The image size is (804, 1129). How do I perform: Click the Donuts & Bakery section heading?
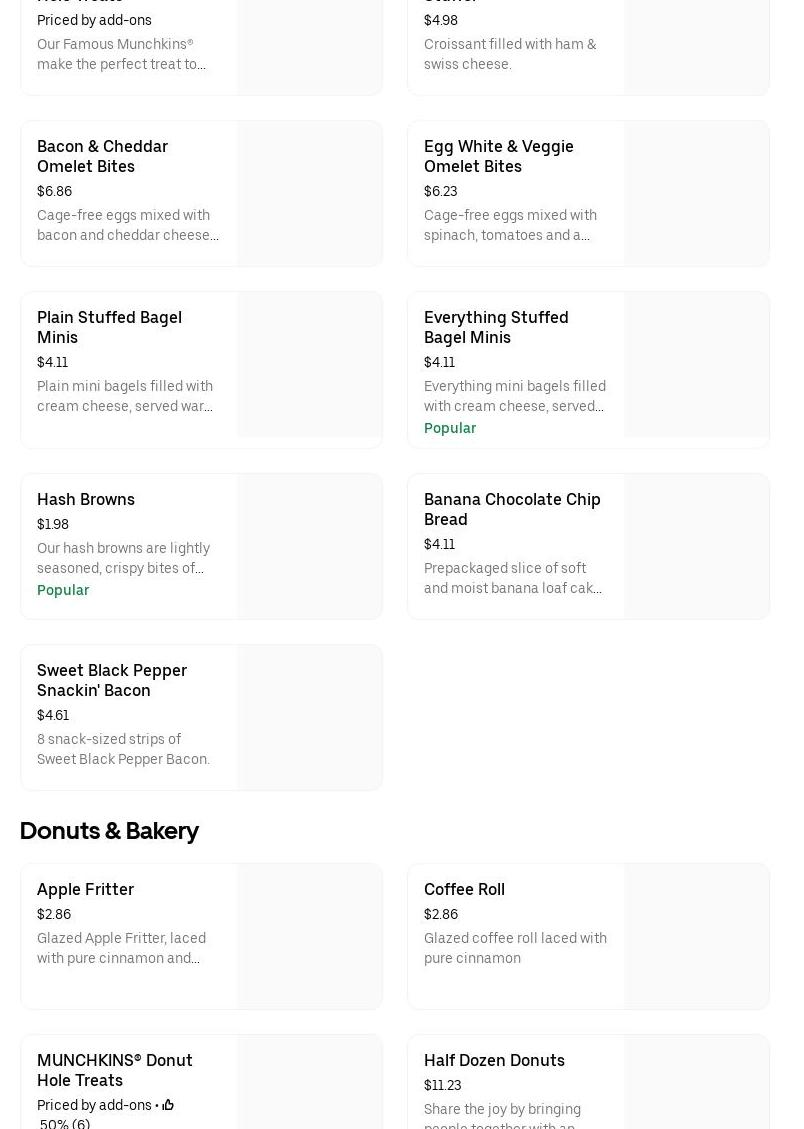[x=109, y=831]
